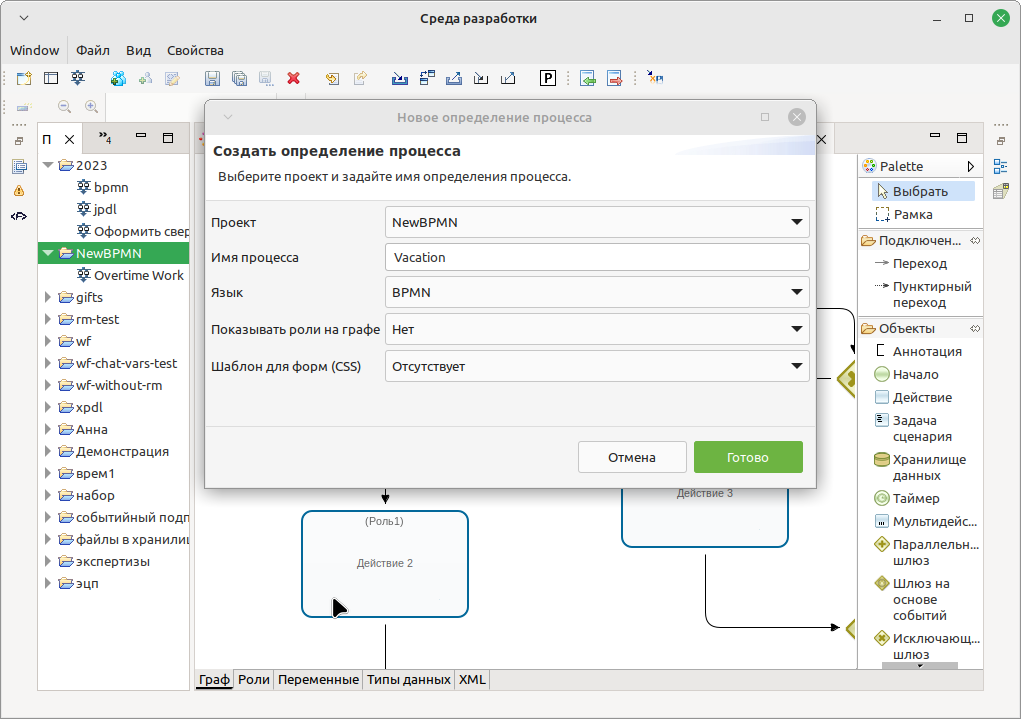Image resolution: width=1021 pixels, height=719 pixels.
Task: Choose the Хранилище данных palette item
Action: [x=921, y=468]
